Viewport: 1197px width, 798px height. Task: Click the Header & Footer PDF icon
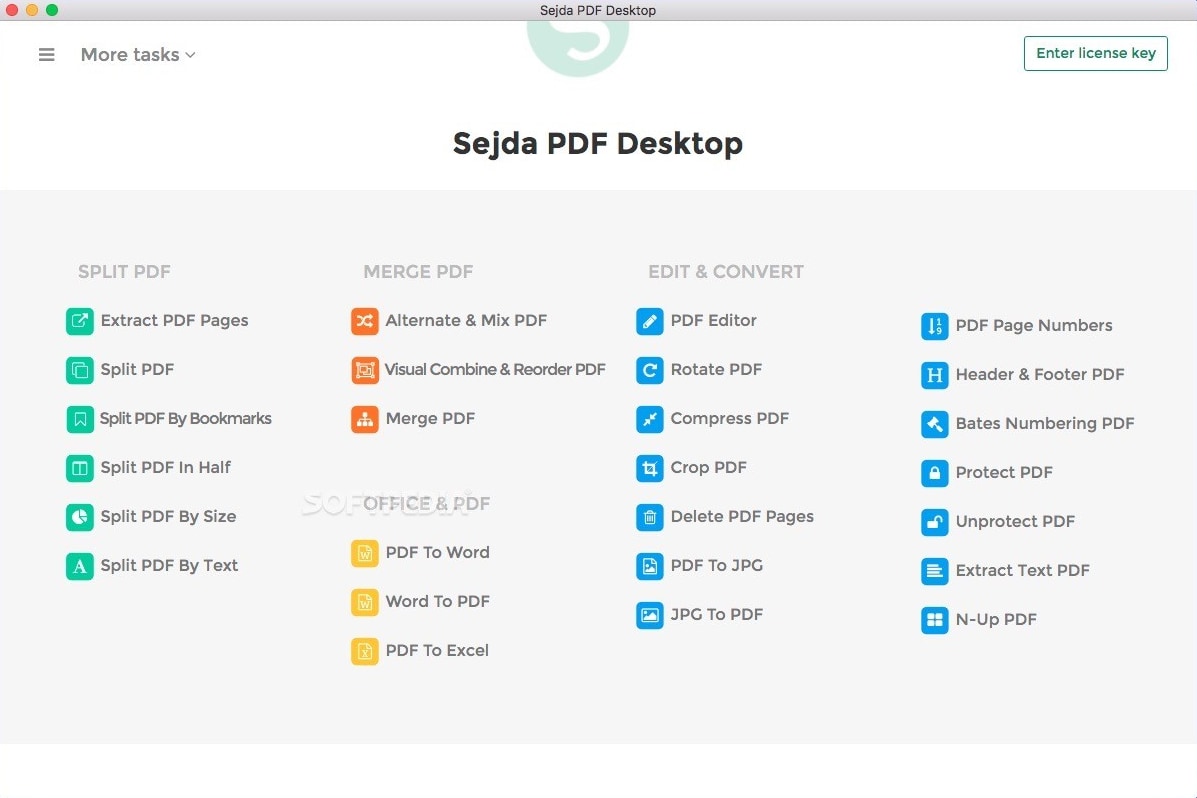coord(934,375)
